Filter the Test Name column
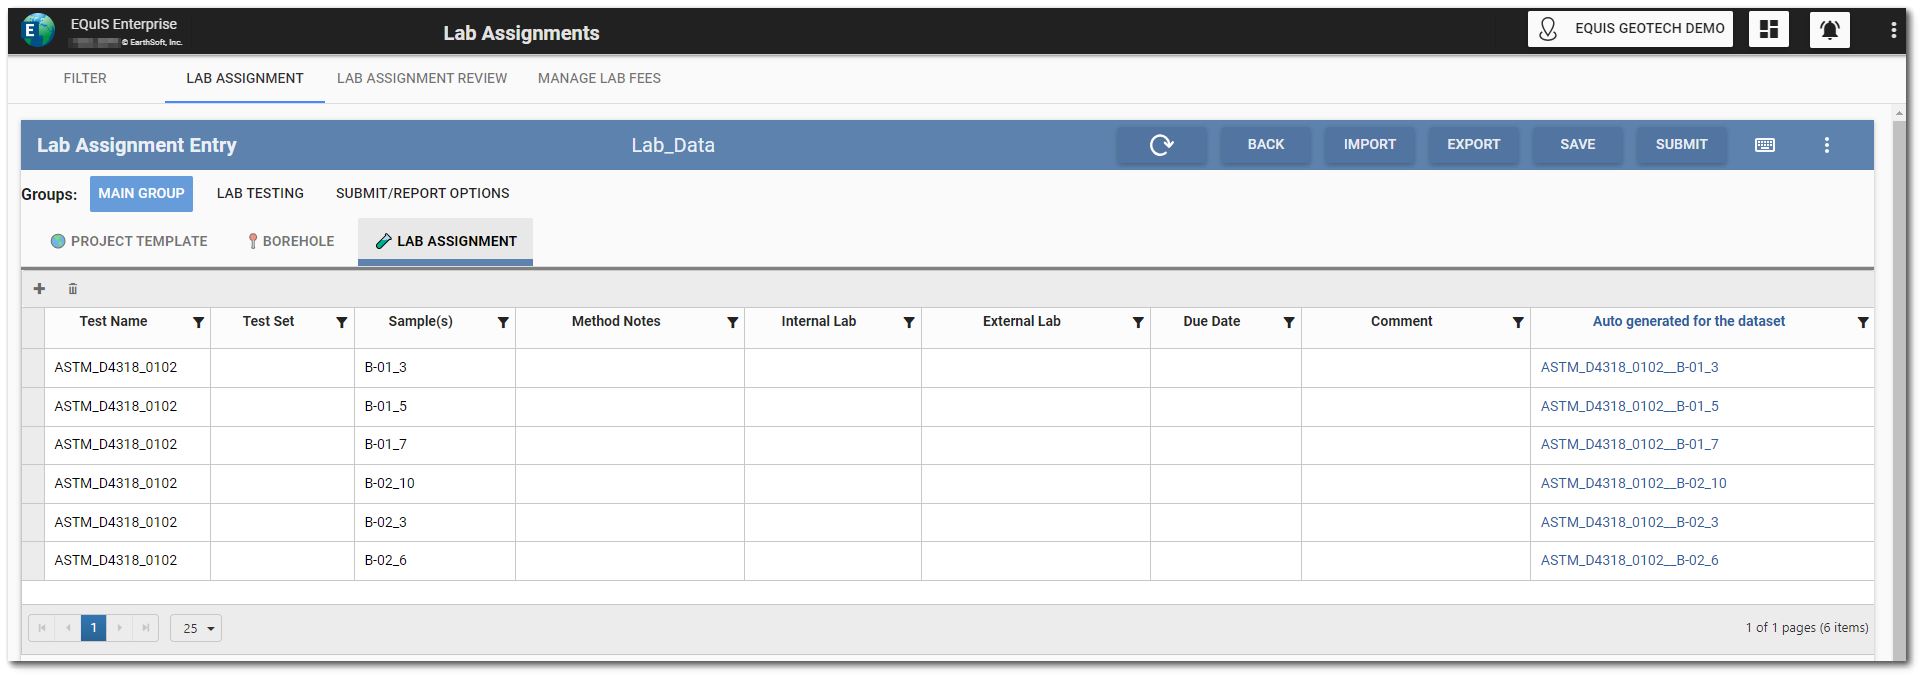 tap(198, 322)
